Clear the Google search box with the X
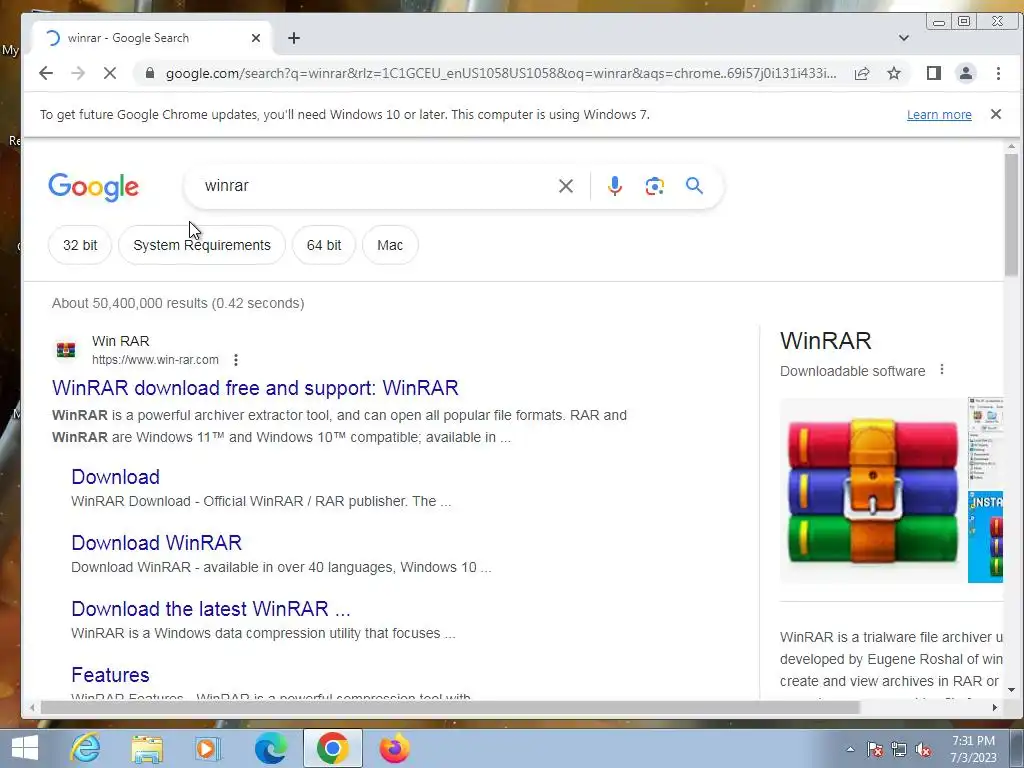 [x=566, y=186]
